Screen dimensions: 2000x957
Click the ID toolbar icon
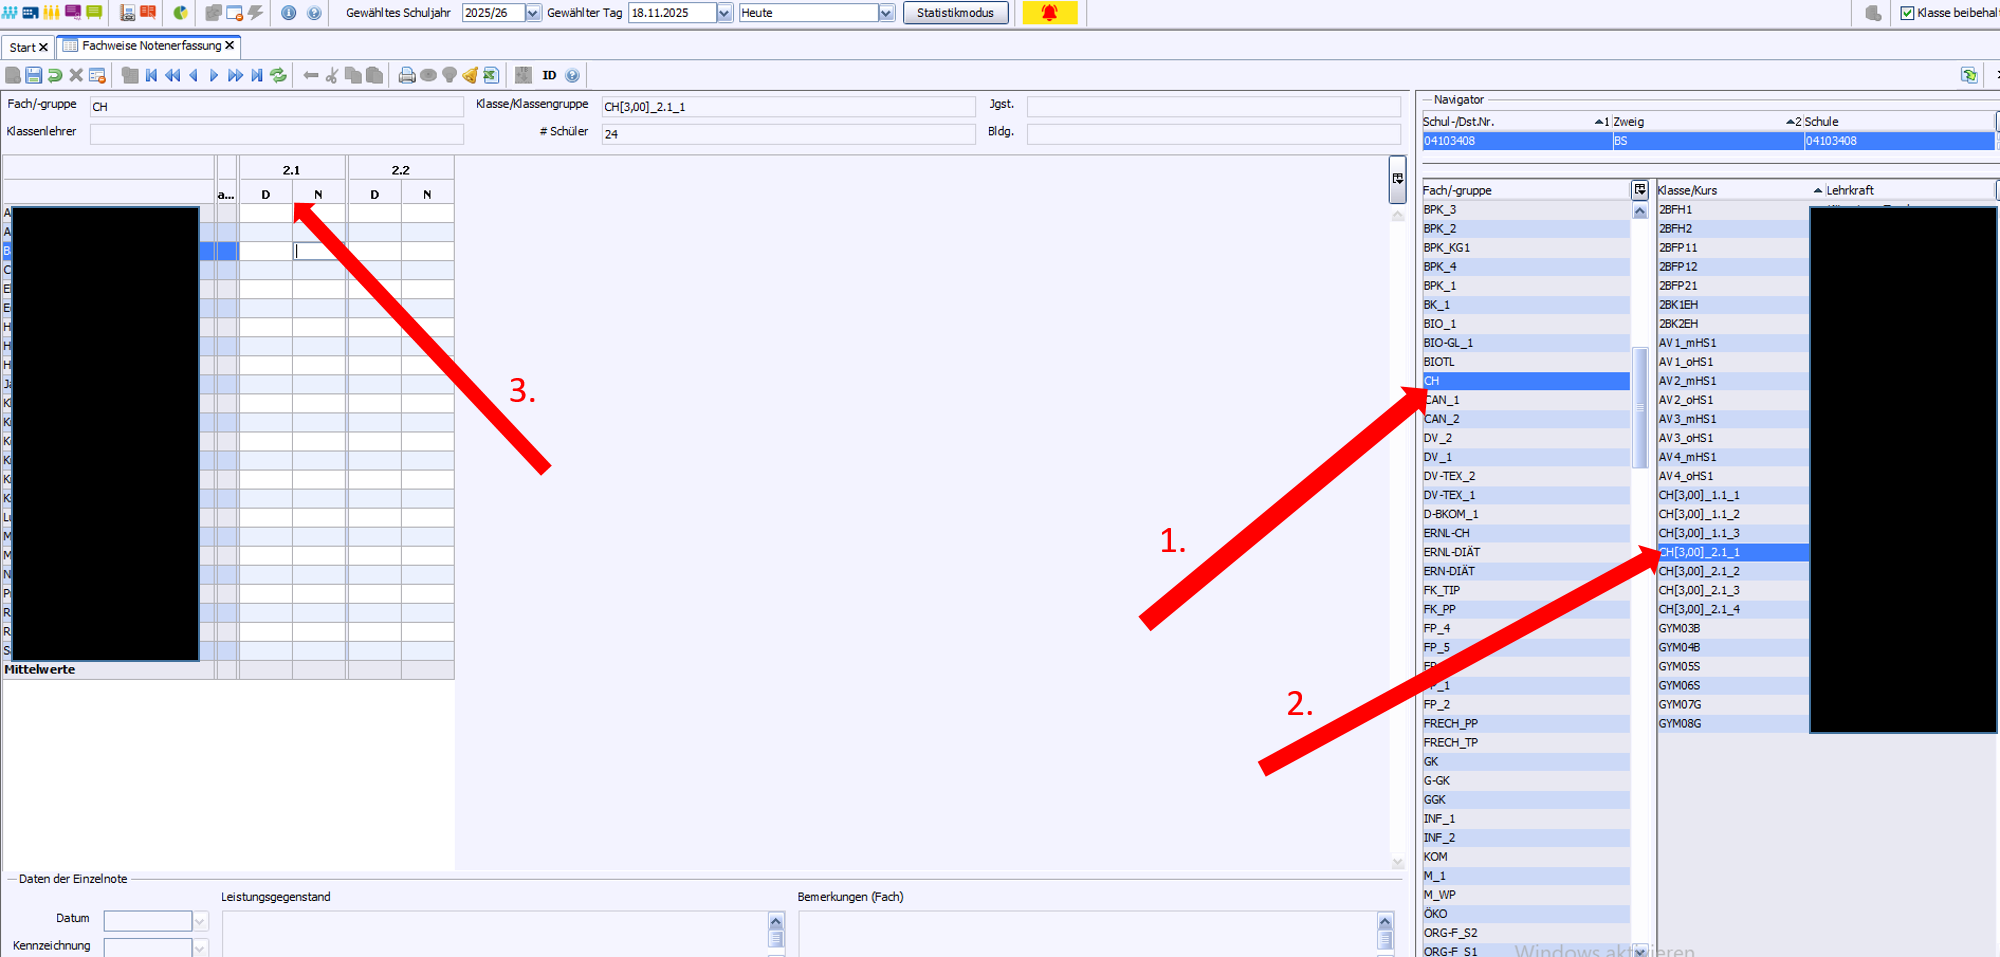(x=549, y=75)
